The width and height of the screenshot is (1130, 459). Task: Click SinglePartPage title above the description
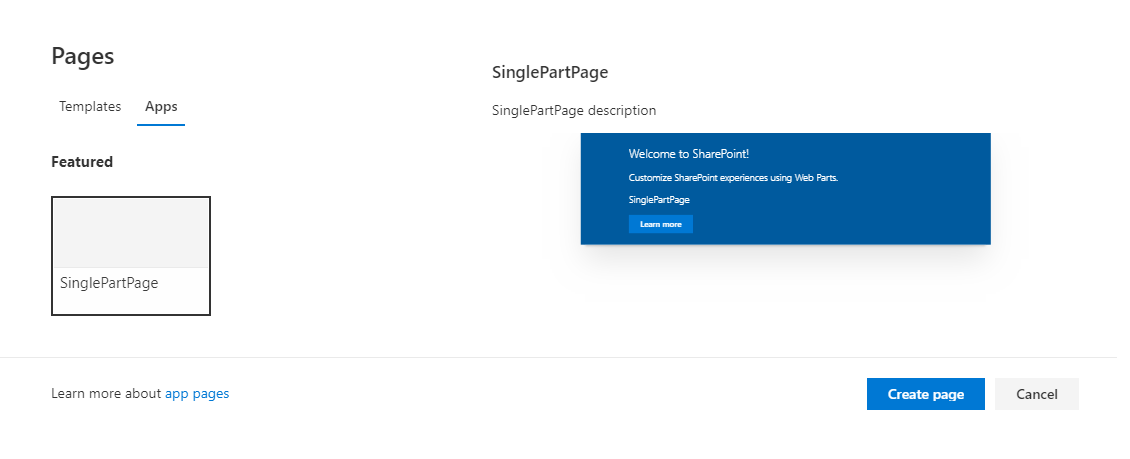(550, 72)
